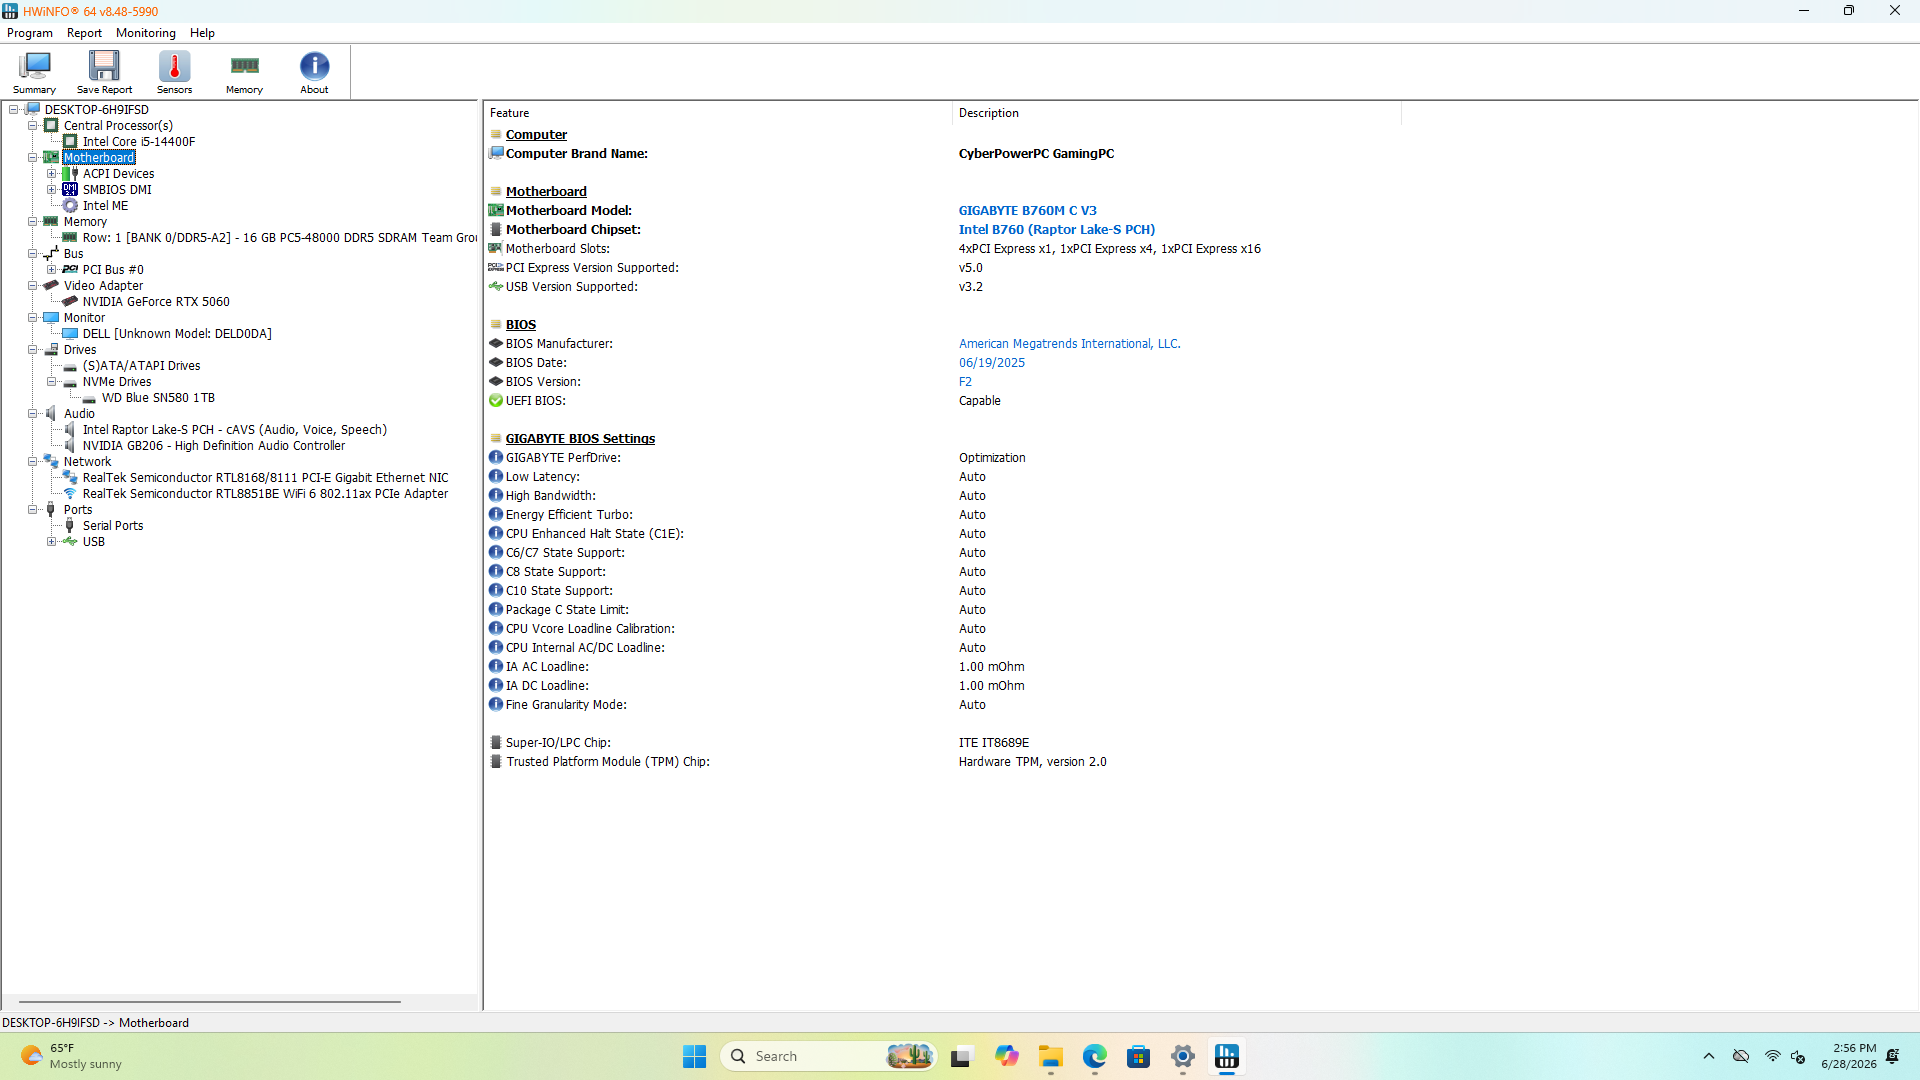Open the Memory toolbar icon
The image size is (1920, 1080).
(244, 72)
